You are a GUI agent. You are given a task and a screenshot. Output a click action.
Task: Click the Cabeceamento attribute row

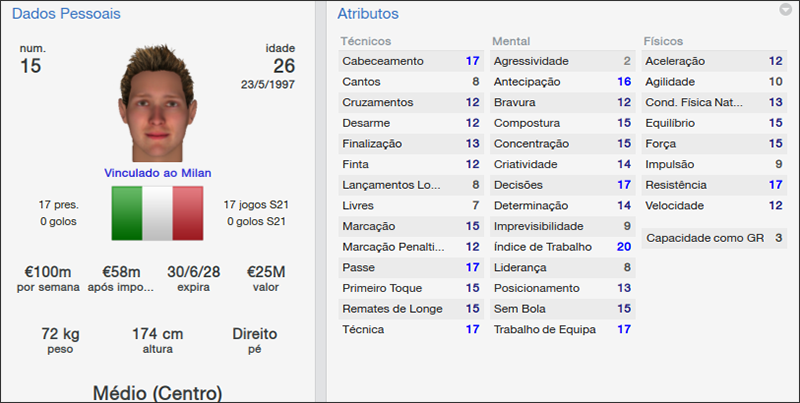click(x=411, y=61)
